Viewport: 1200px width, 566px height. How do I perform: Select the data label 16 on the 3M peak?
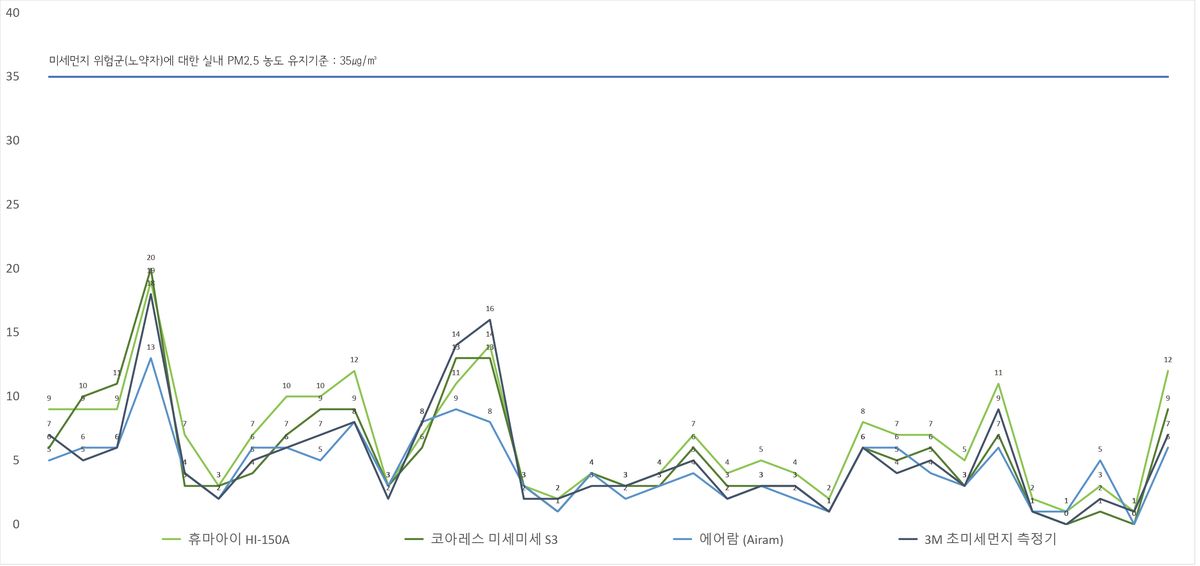(490, 309)
